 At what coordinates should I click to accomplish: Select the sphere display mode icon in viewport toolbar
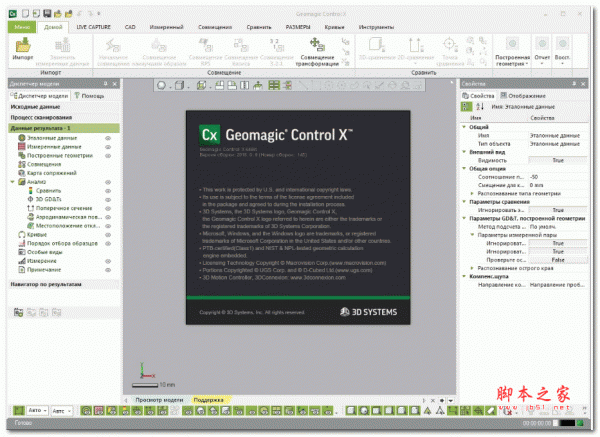[161, 85]
